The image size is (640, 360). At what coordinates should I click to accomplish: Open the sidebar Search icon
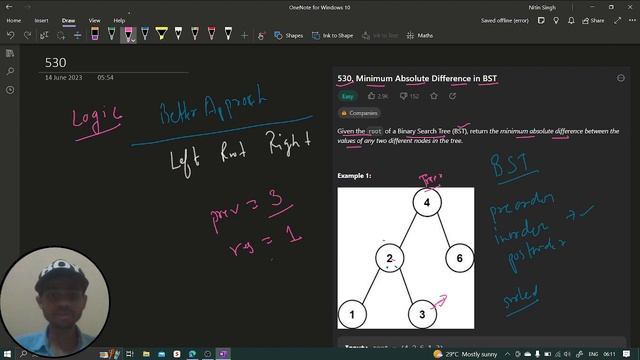click(10, 71)
